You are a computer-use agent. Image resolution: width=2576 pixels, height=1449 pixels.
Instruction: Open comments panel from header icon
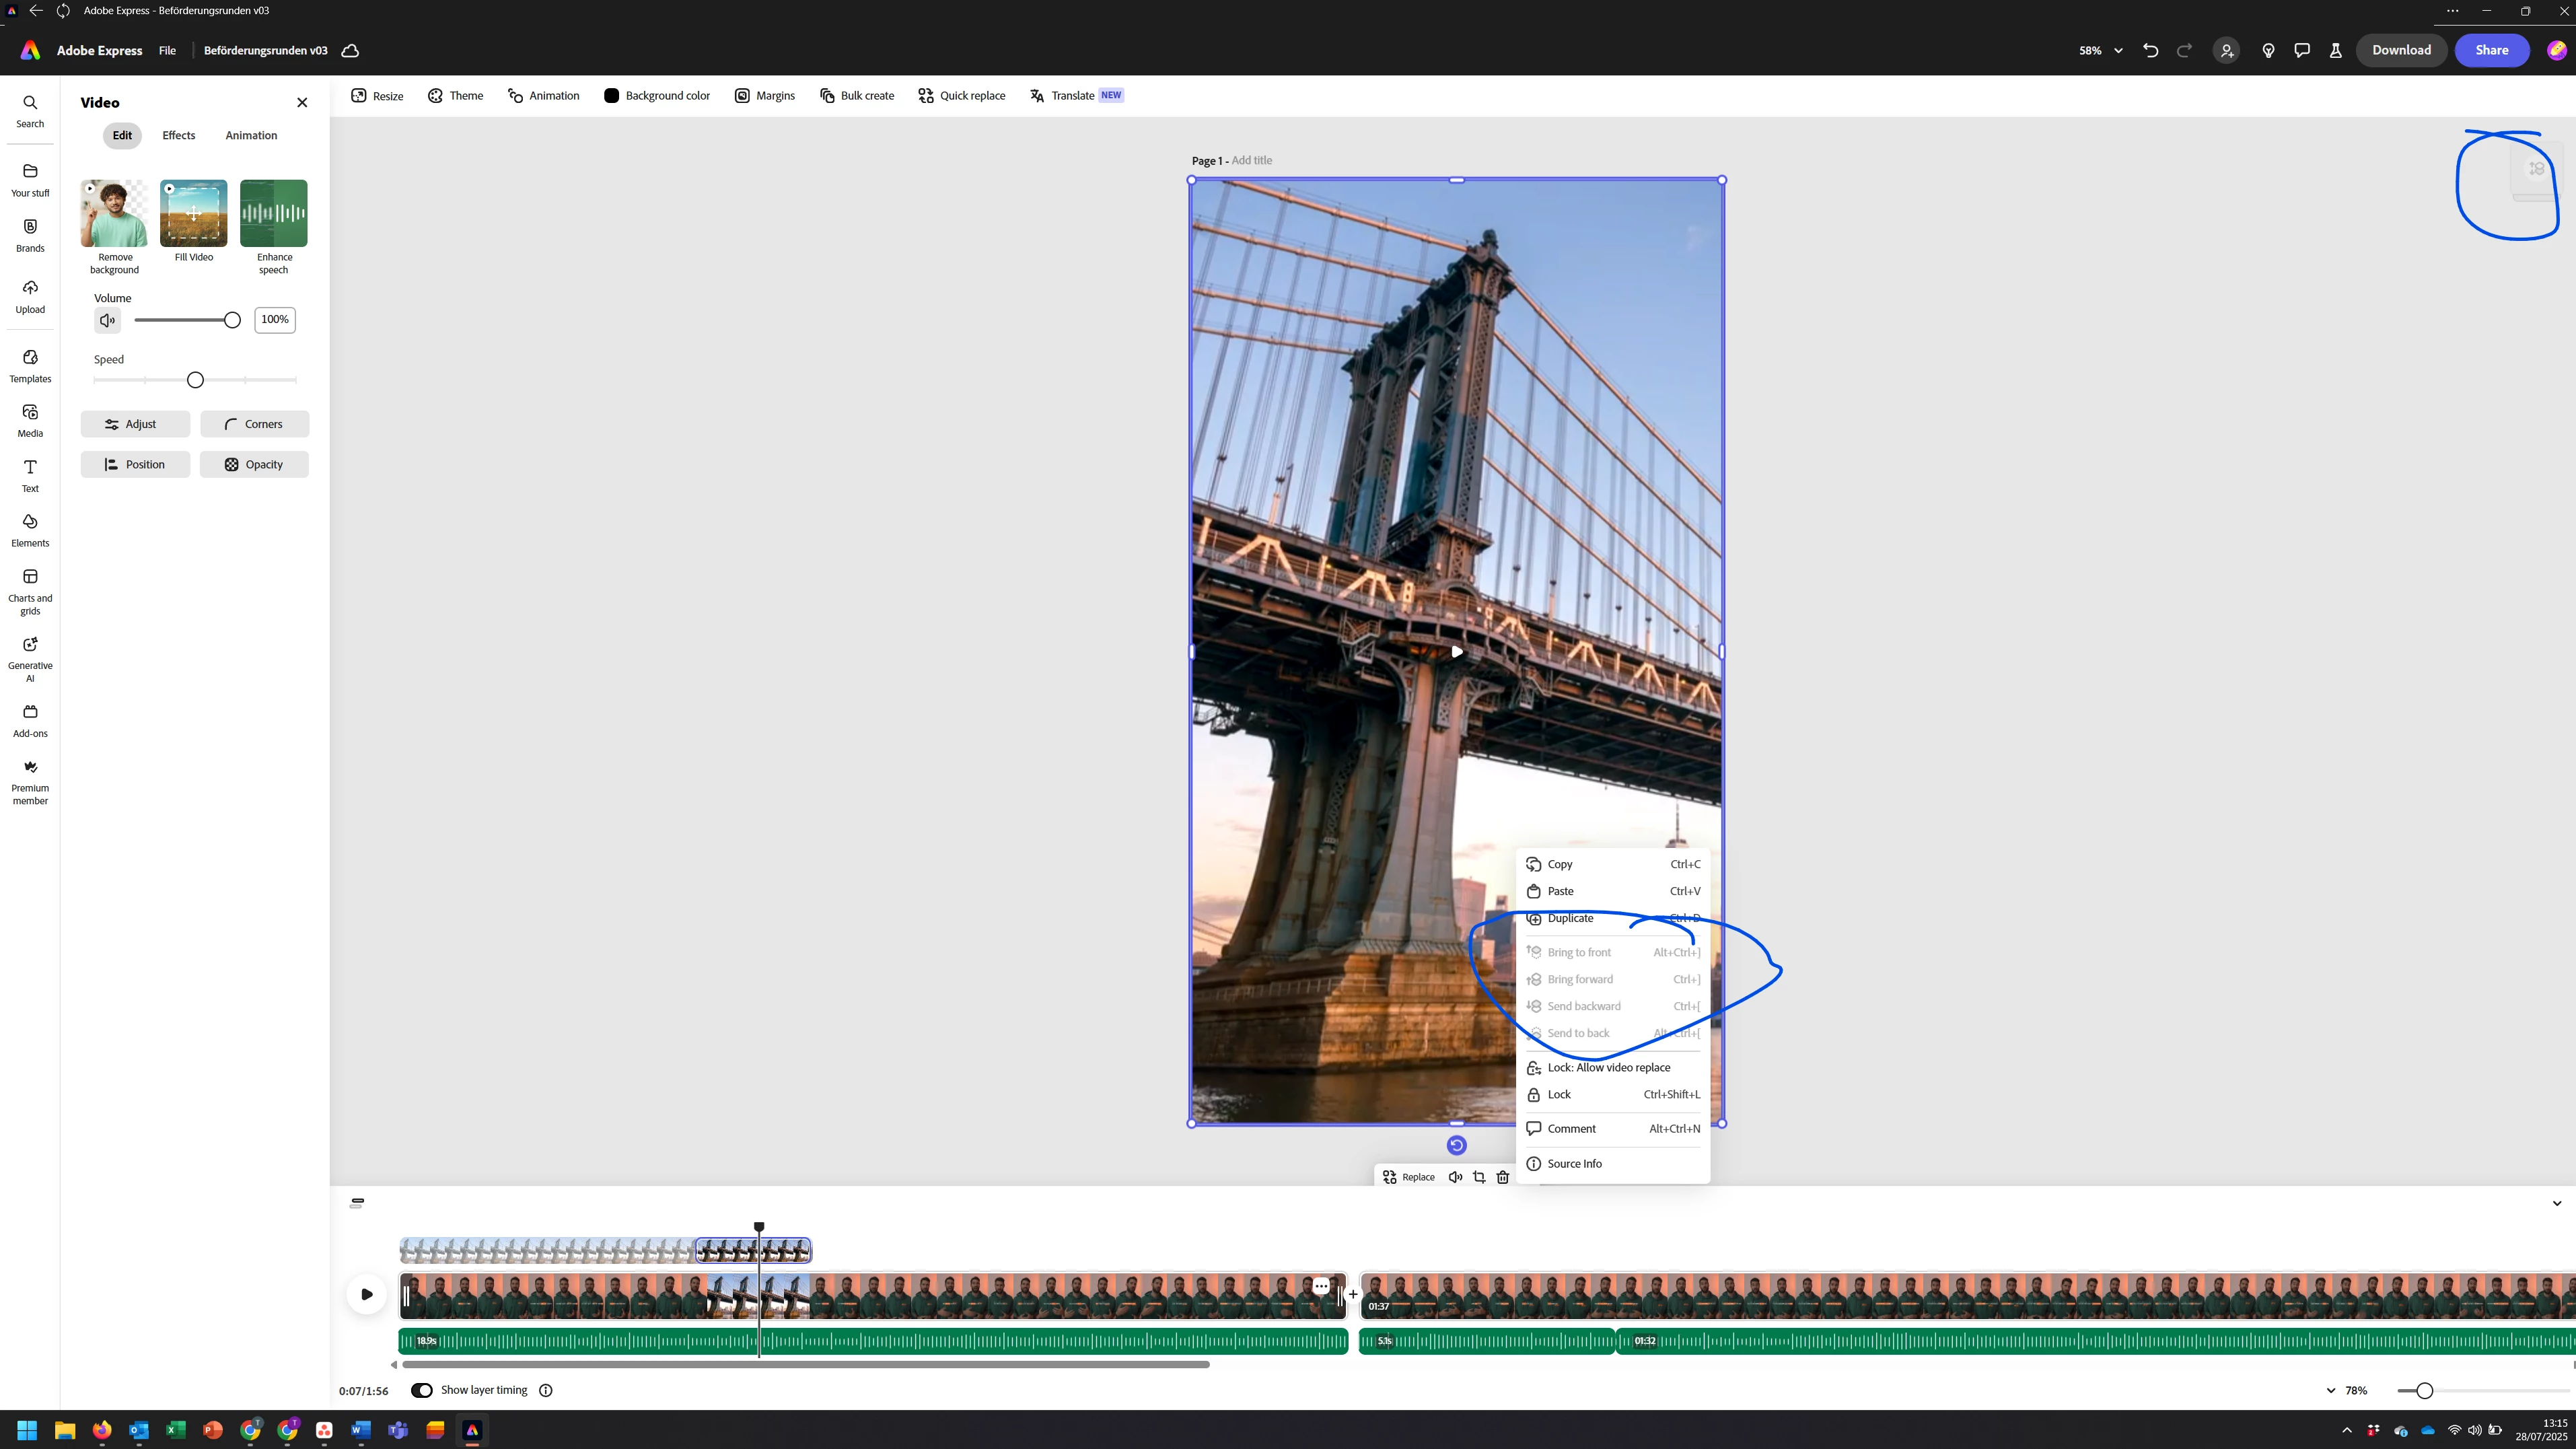pos(2302,50)
